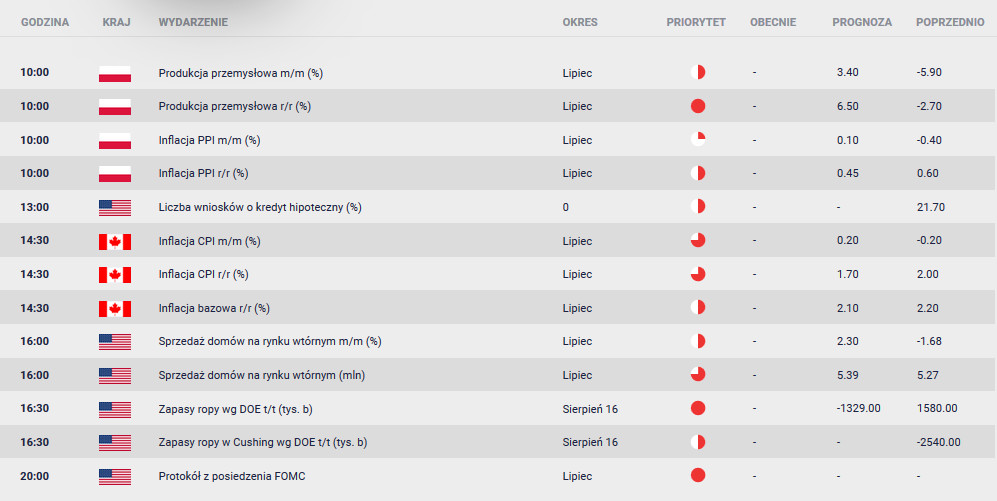
Task: Click priority icon of Sprzedaż domów (mln) row
Action: 698,374
